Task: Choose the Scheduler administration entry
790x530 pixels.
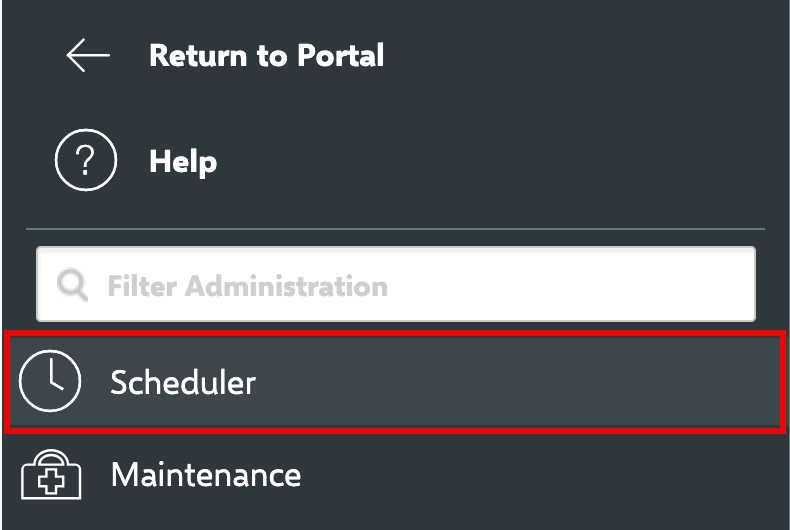Action: tap(183, 382)
